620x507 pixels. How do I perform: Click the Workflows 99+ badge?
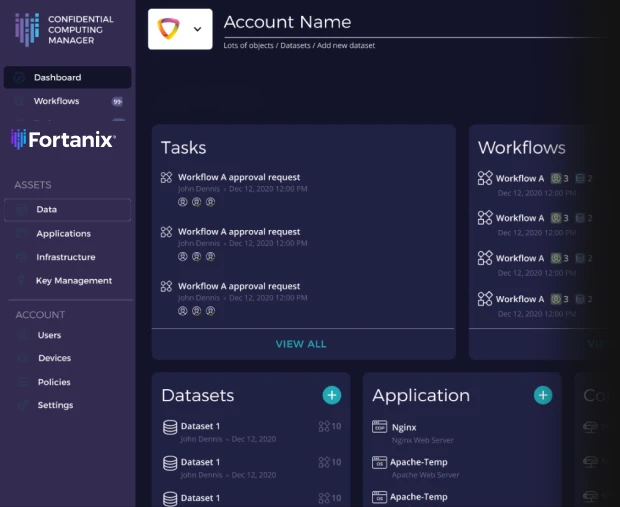(x=117, y=102)
